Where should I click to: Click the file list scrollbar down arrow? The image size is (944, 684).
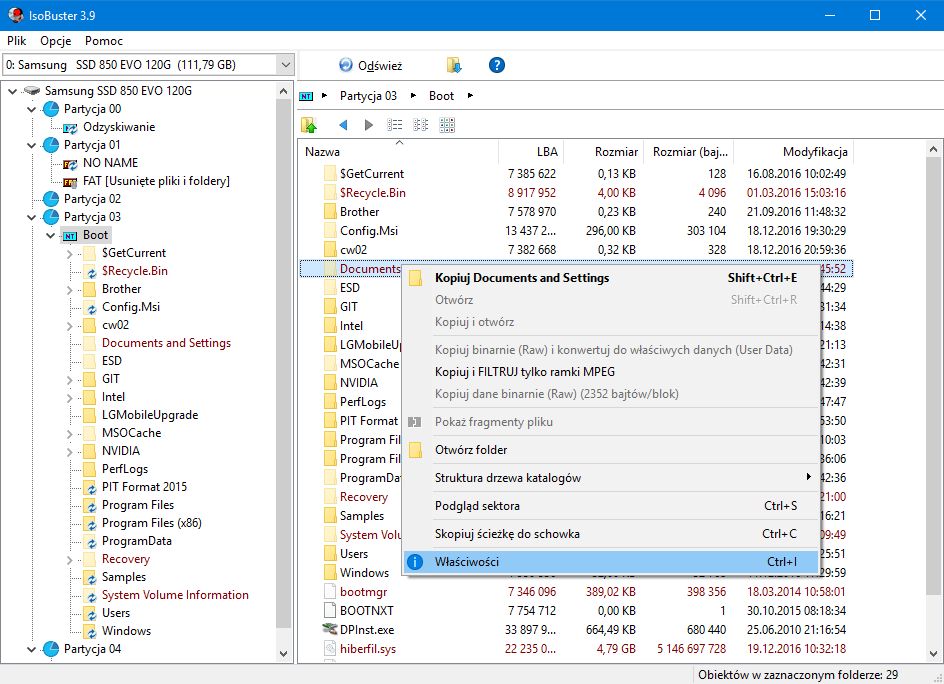[934, 654]
